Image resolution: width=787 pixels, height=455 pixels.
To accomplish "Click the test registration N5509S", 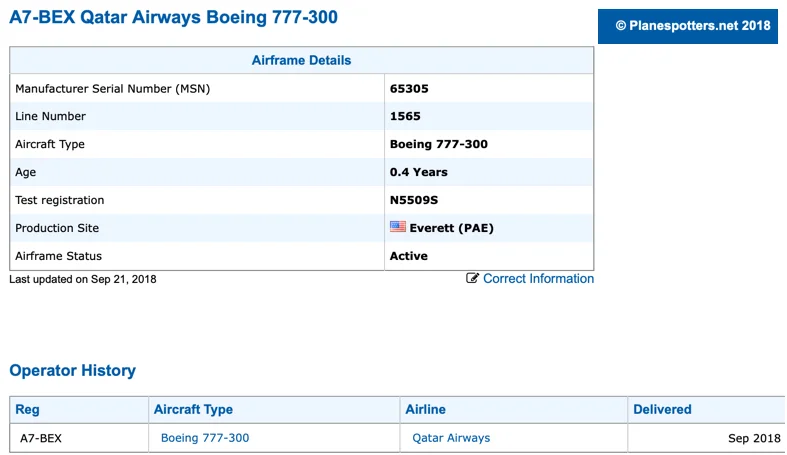I will [x=414, y=200].
